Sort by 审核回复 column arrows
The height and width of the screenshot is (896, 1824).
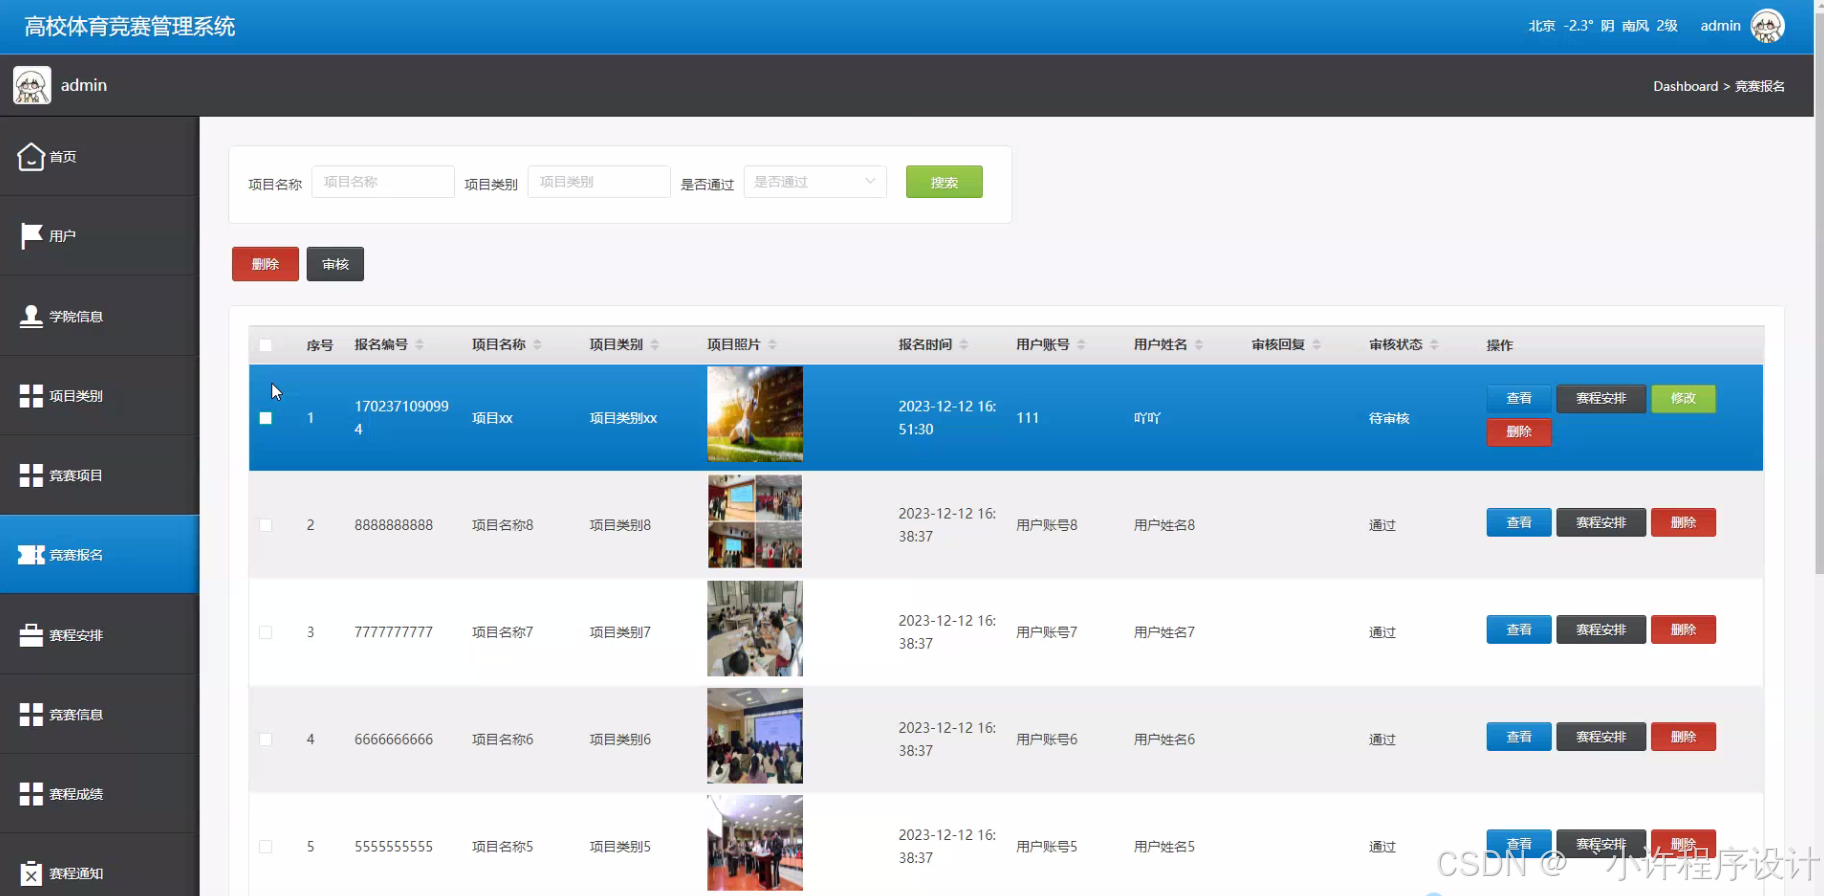click(1317, 344)
